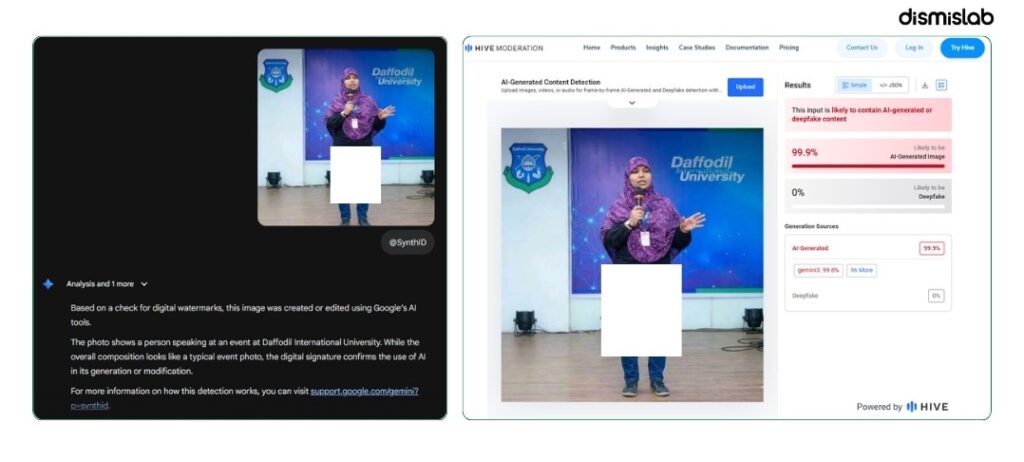Expand Analysis and 1 more
The image size is (1024, 462).
107,284
